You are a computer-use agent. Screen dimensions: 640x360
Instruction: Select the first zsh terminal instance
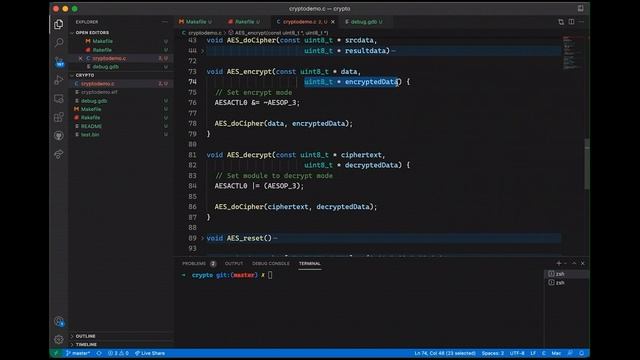click(567, 274)
